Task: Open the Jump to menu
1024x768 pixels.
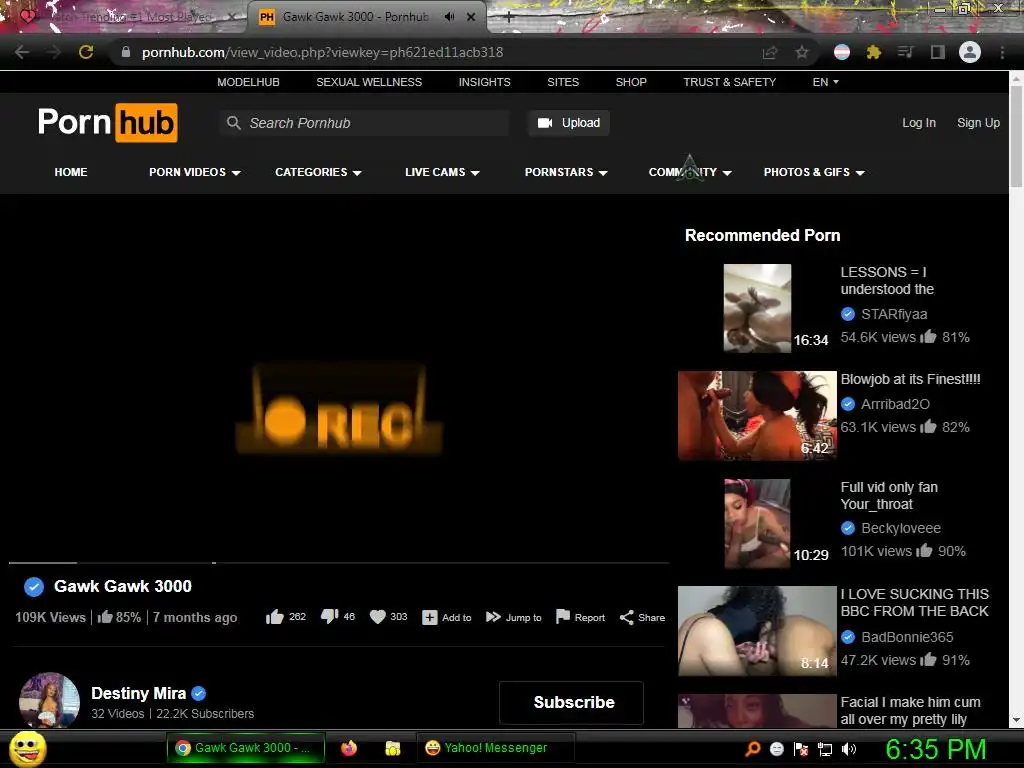Action: [x=513, y=617]
